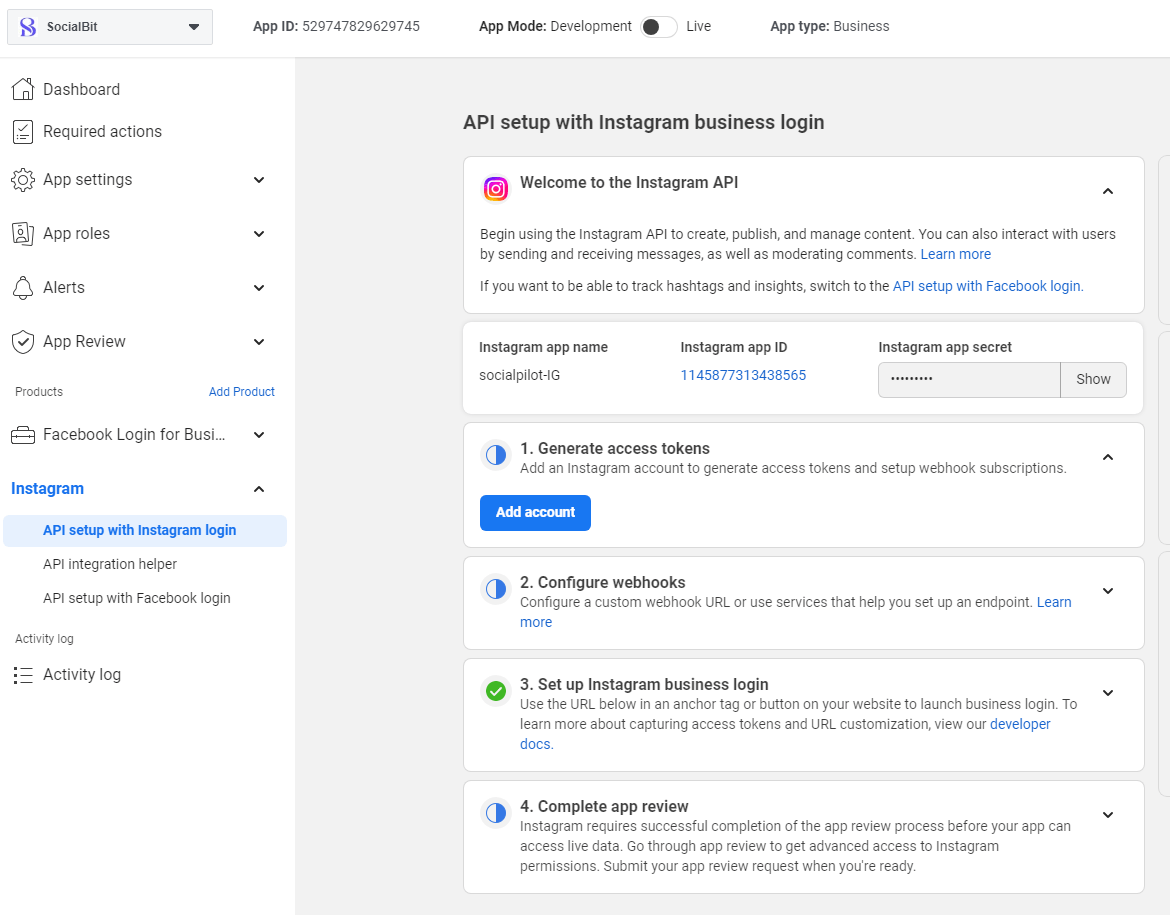Click the App ID 529747829629745 text

(337, 27)
